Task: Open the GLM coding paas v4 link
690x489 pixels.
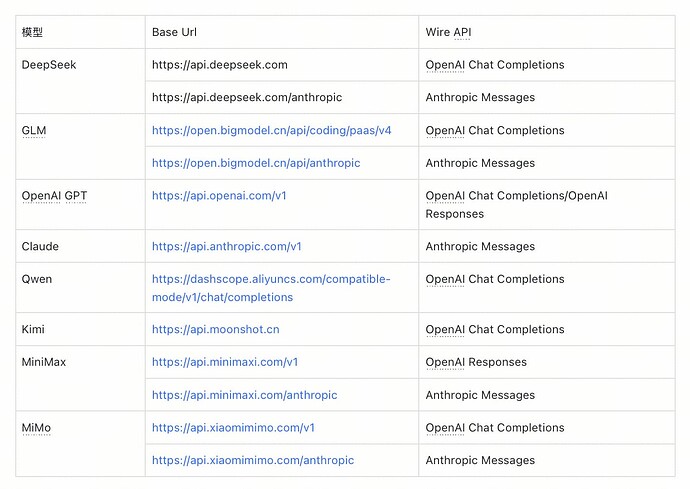Action: pos(272,130)
